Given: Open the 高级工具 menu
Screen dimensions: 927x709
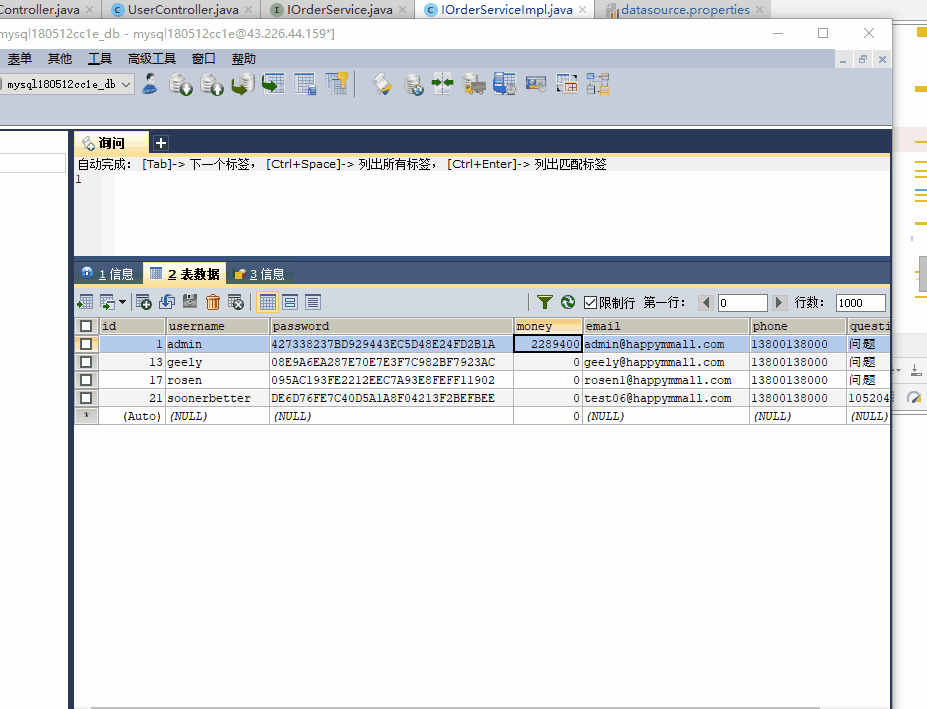Looking at the screenshot, I should click(151, 59).
